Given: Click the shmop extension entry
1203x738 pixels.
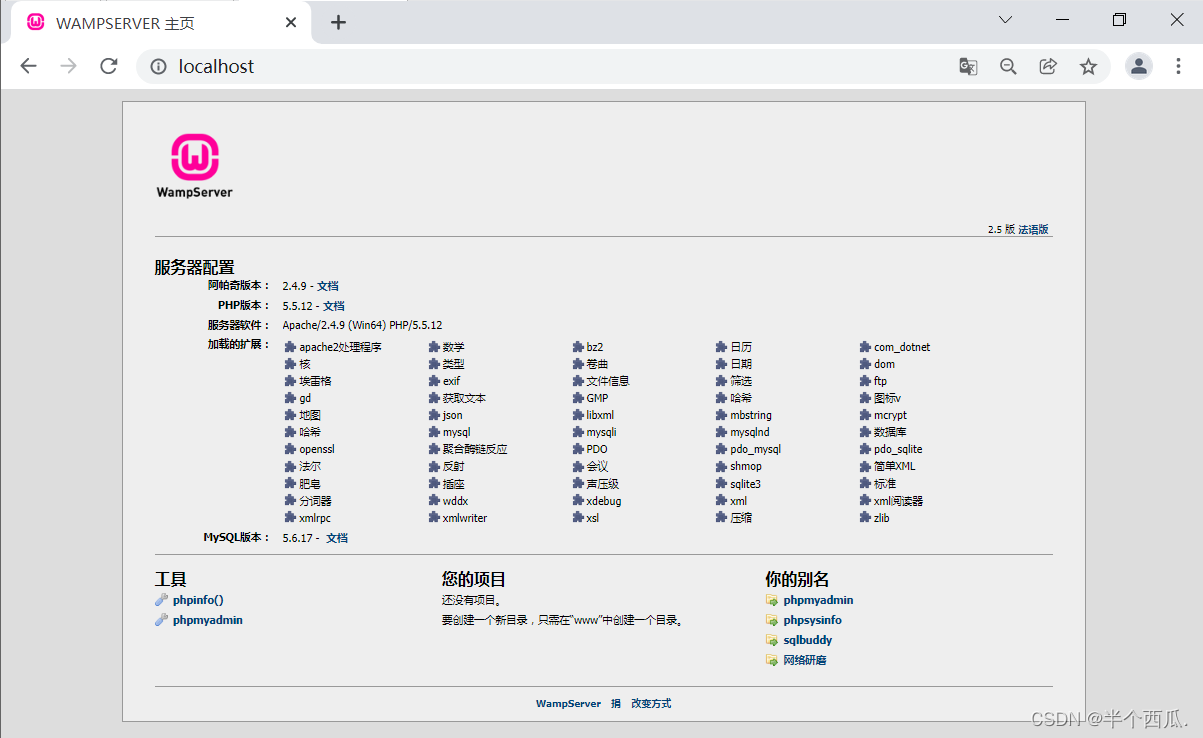Looking at the screenshot, I should 746,466.
